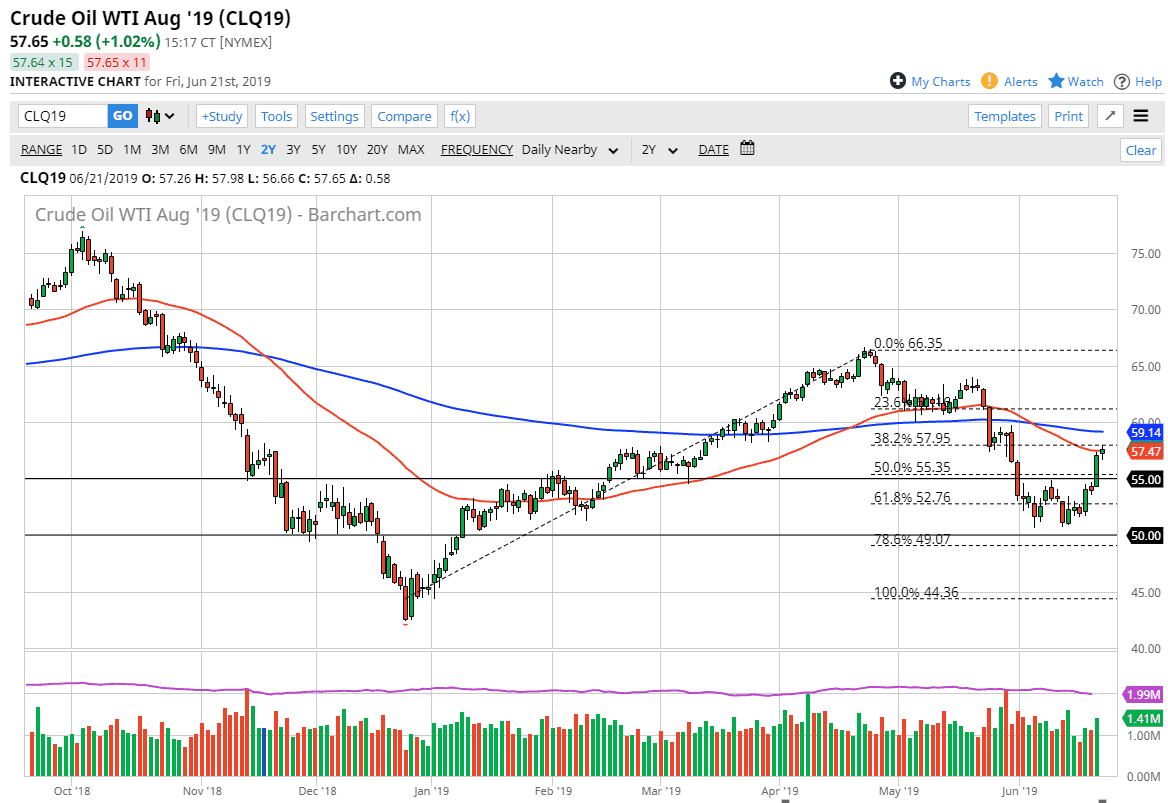This screenshot has height=803, width=1168.
Task: Click the Watch star icon
Action: (1057, 81)
